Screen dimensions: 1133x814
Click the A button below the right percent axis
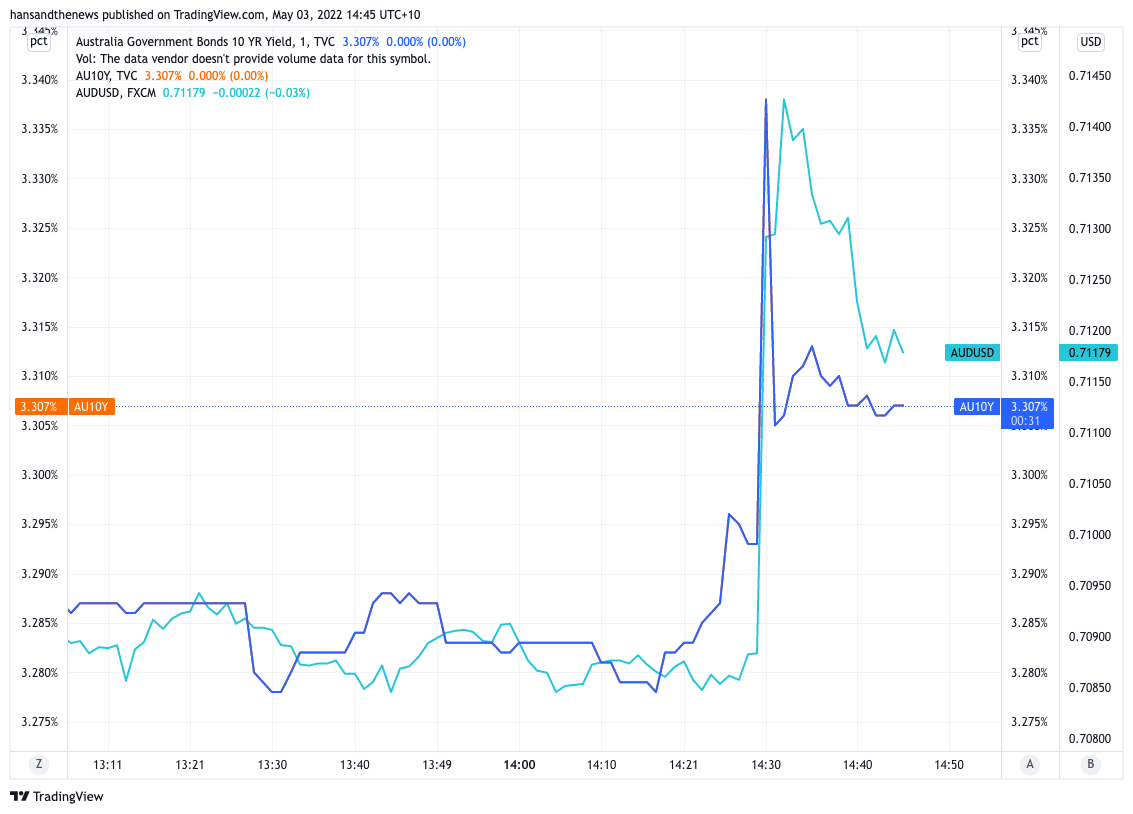click(1030, 765)
